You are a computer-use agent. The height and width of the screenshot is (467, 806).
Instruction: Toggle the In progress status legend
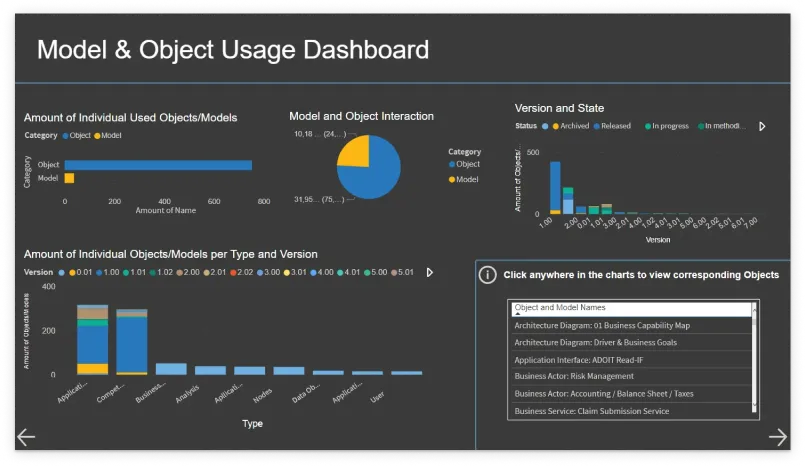click(667, 126)
